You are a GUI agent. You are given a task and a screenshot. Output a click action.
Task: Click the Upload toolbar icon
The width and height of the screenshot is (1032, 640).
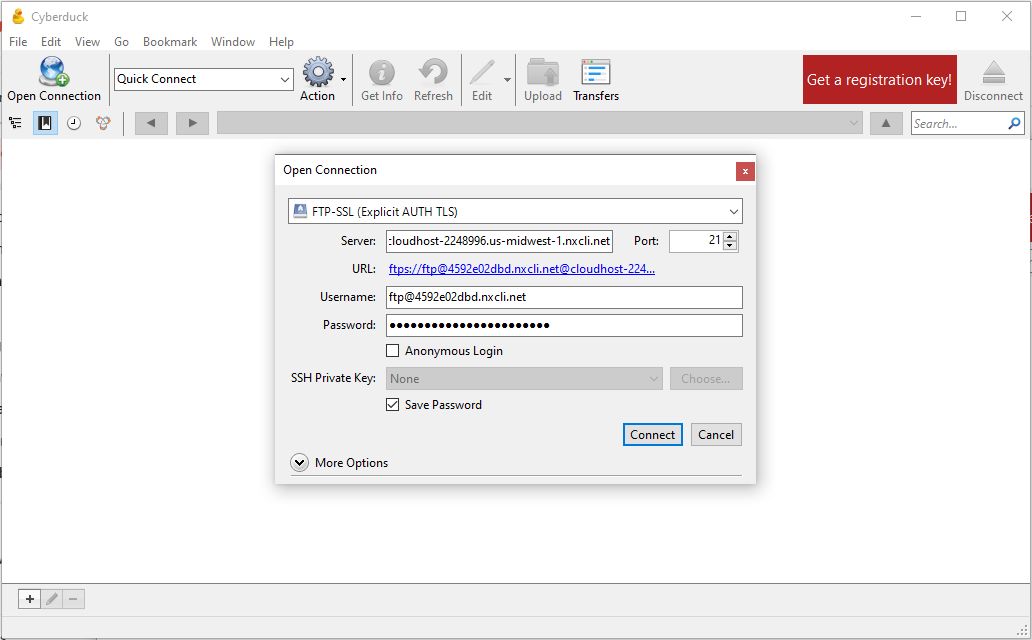click(x=543, y=72)
